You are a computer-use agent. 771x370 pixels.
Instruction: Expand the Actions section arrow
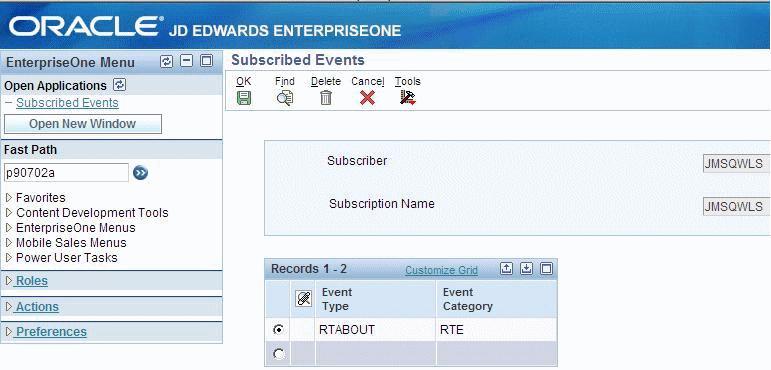(x=9, y=307)
